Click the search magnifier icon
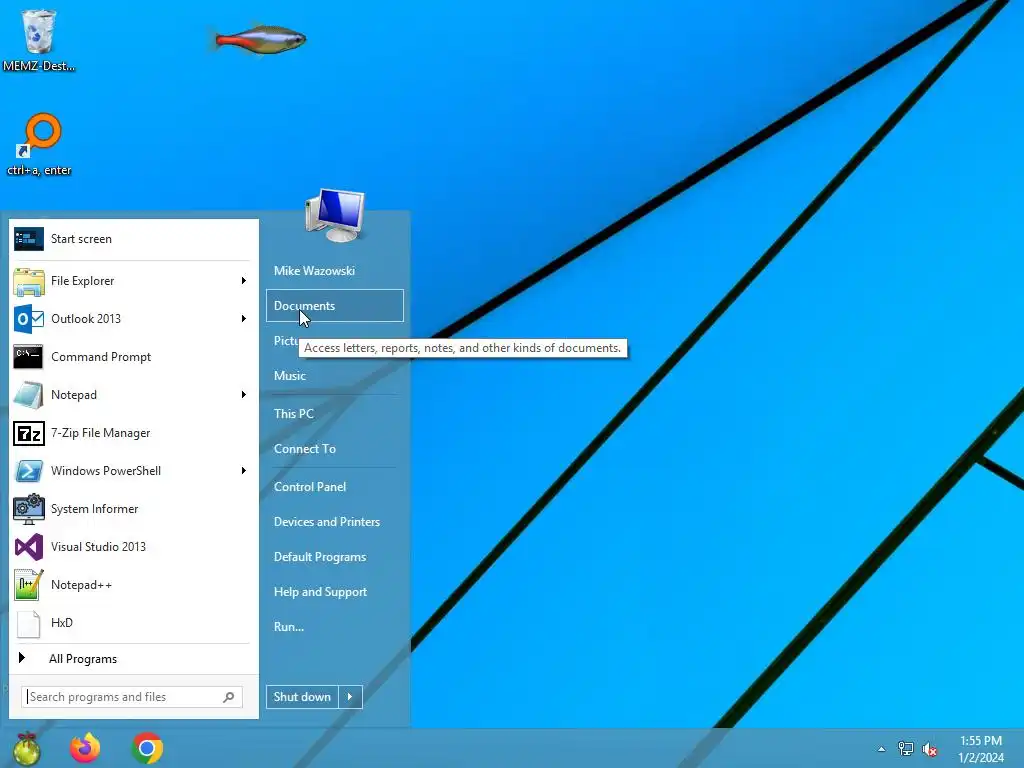The image size is (1024, 768). pos(229,697)
